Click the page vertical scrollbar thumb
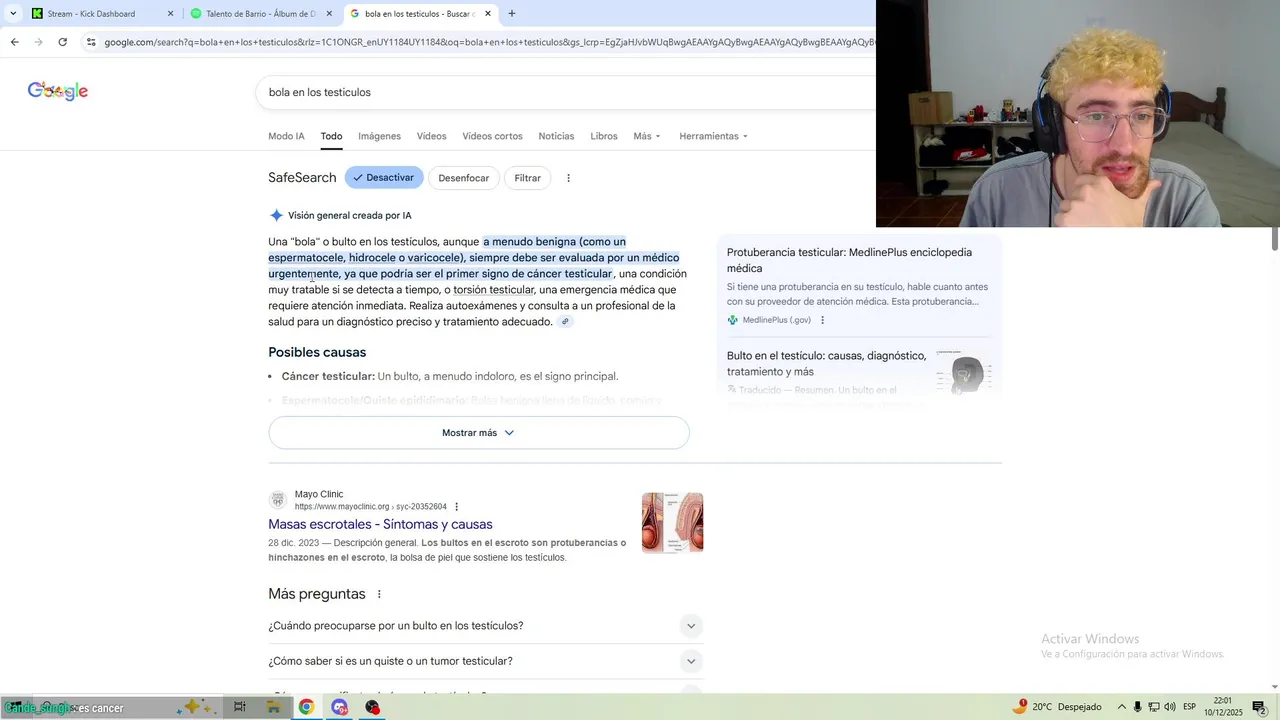This screenshot has height=720, width=1280. (1275, 239)
